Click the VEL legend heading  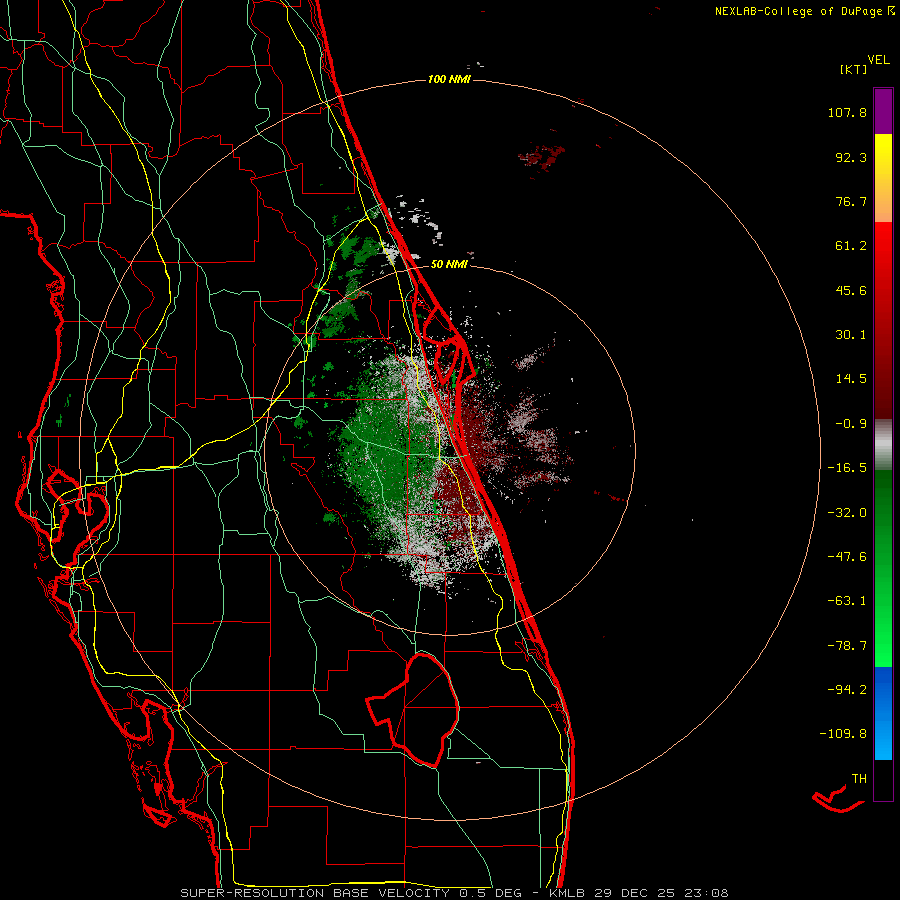pos(878,60)
